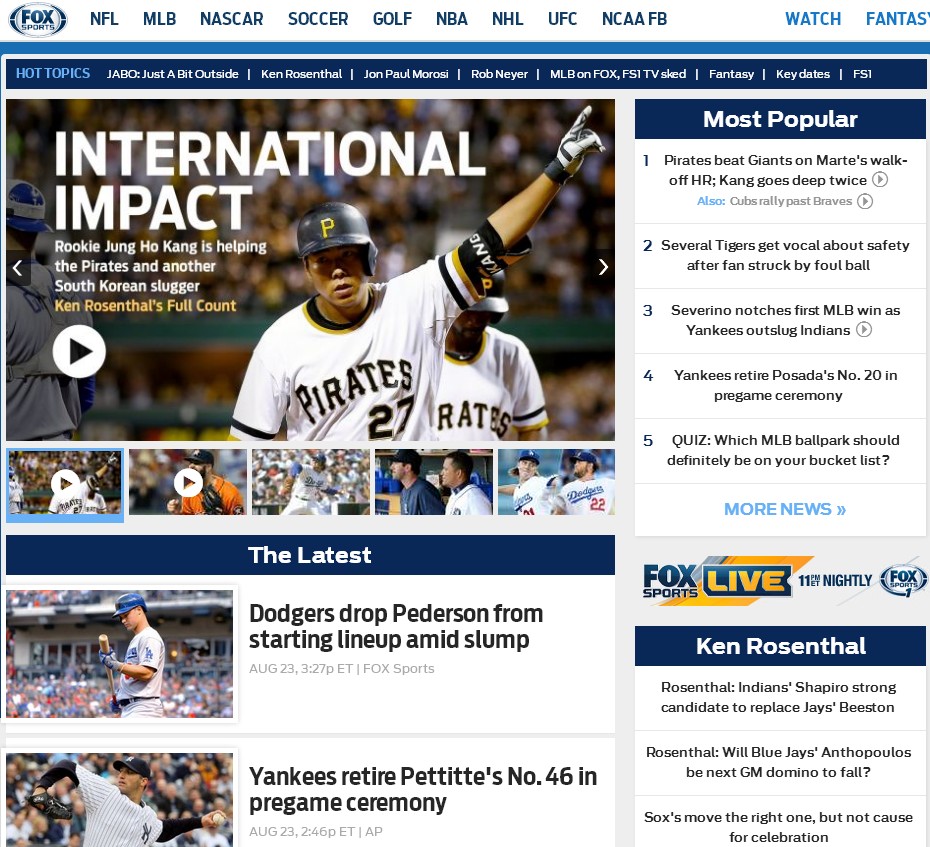
Task: Open the NASCAR section
Action: pos(231,18)
